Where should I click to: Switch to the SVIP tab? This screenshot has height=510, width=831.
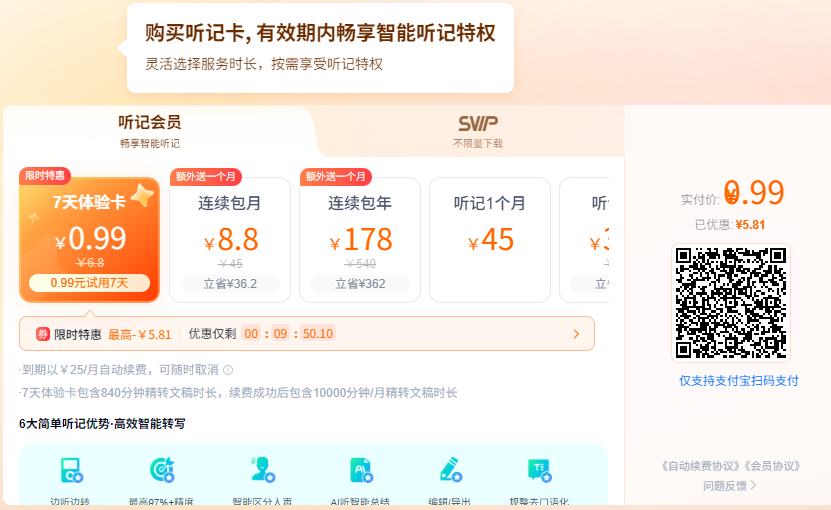tap(478, 130)
